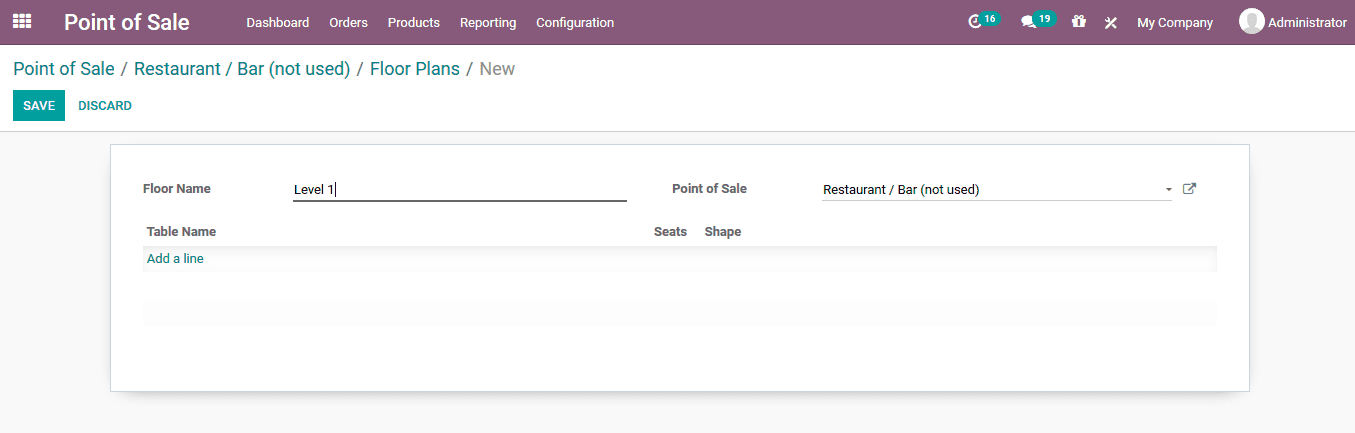Open the external link icon beside Point of Sale field
The image size is (1355, 433).
1189,189
